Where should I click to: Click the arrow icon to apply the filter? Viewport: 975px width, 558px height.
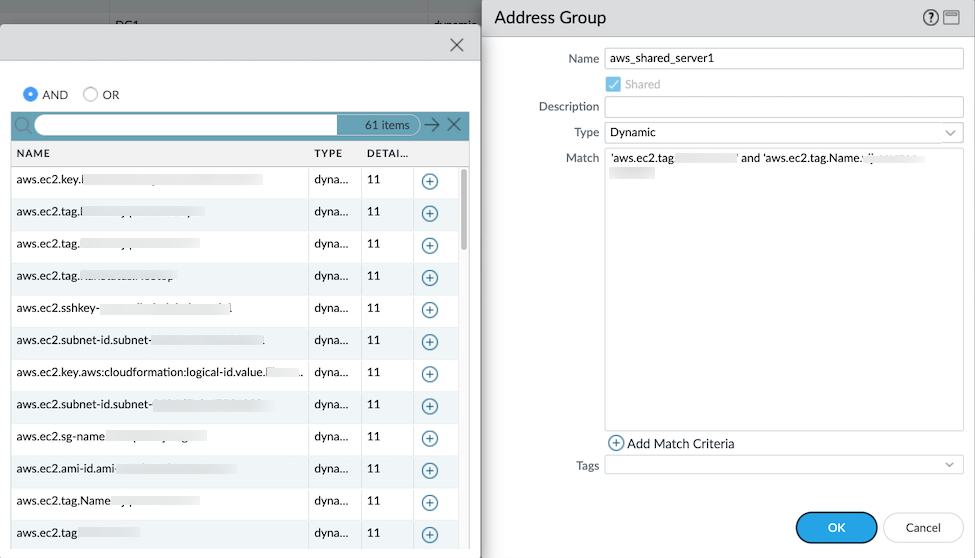[x=431, y=125]
